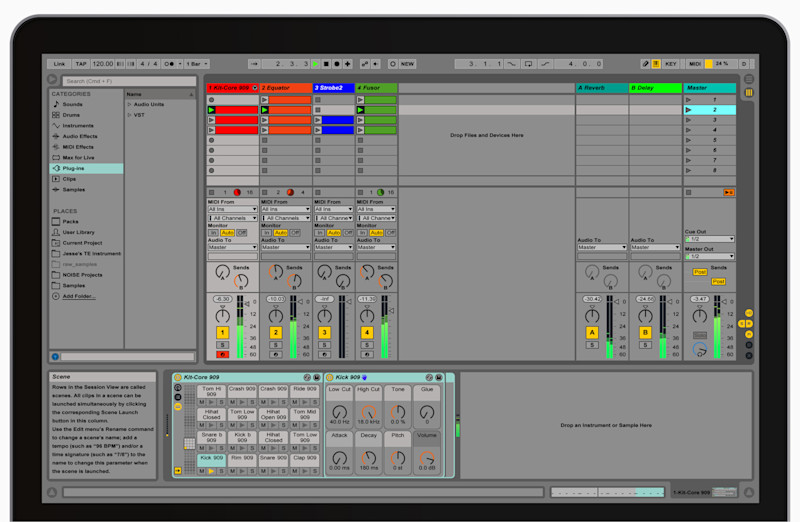
Task: Click the TAP tempo button
Action: point(81,63)
